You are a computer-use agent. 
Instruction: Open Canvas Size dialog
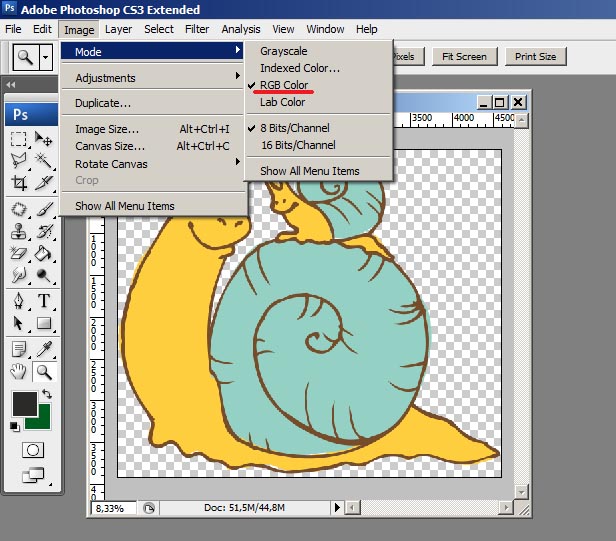[x=152, y=146]
